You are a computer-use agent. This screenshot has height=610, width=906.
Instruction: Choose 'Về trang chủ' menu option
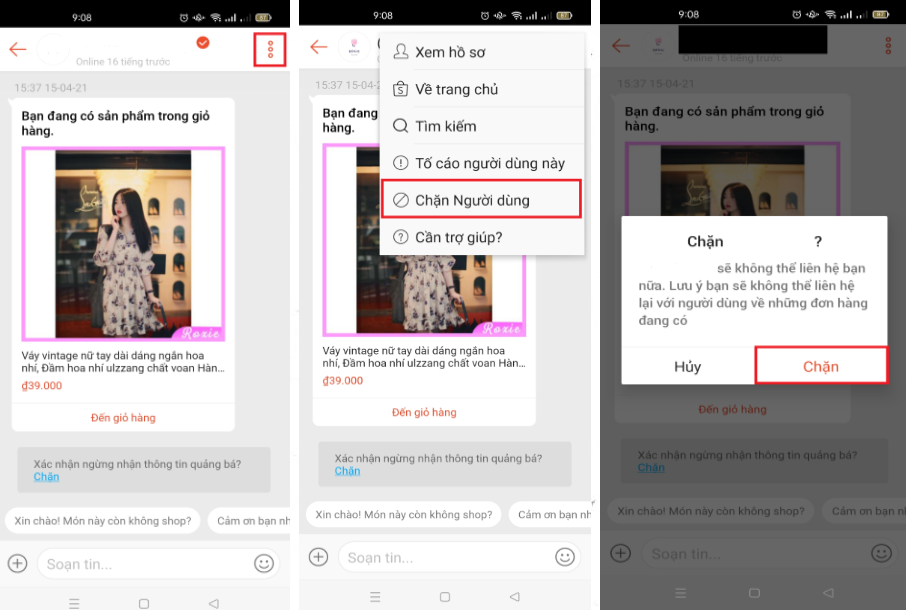coord(456,89)
